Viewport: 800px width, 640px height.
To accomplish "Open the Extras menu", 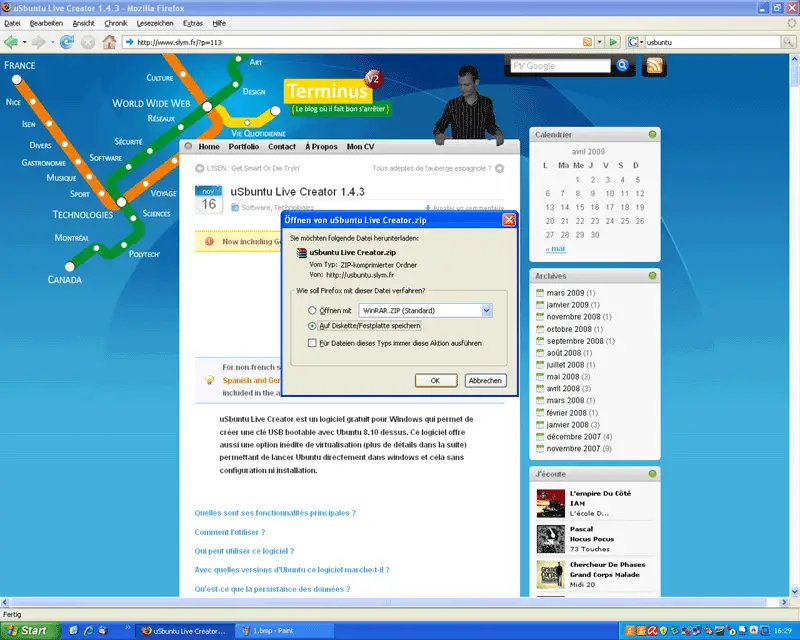I will pos(193,23).
